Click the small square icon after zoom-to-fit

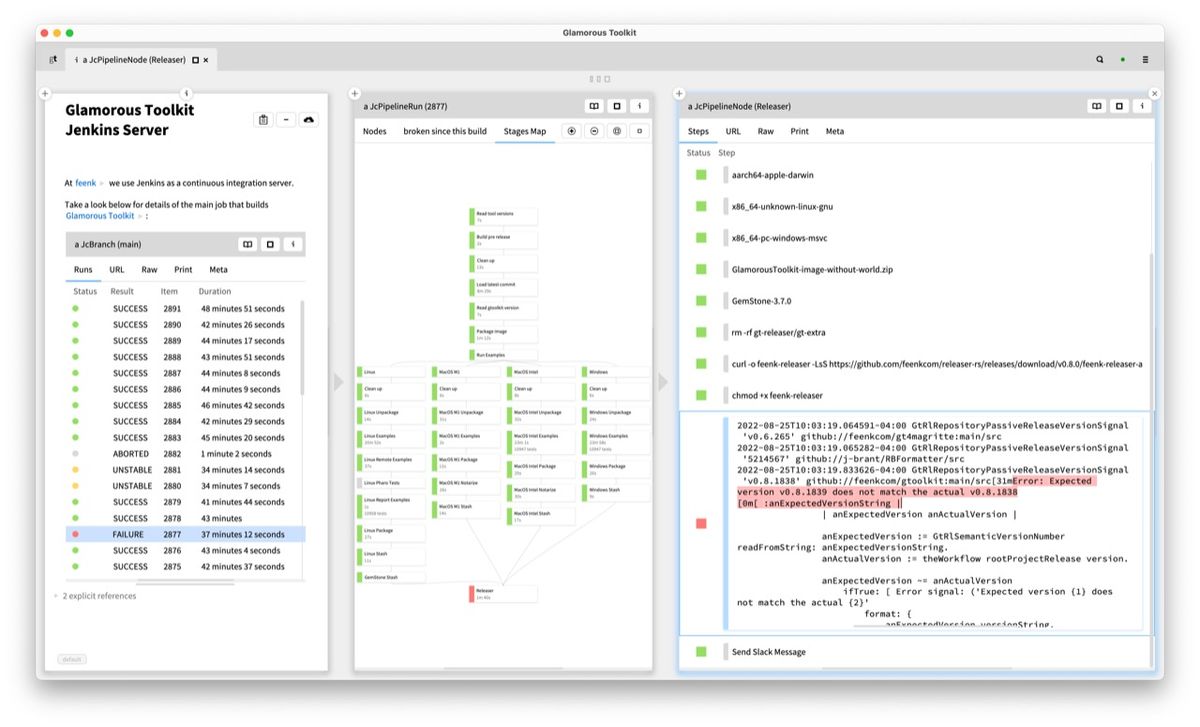coord(640,131)
